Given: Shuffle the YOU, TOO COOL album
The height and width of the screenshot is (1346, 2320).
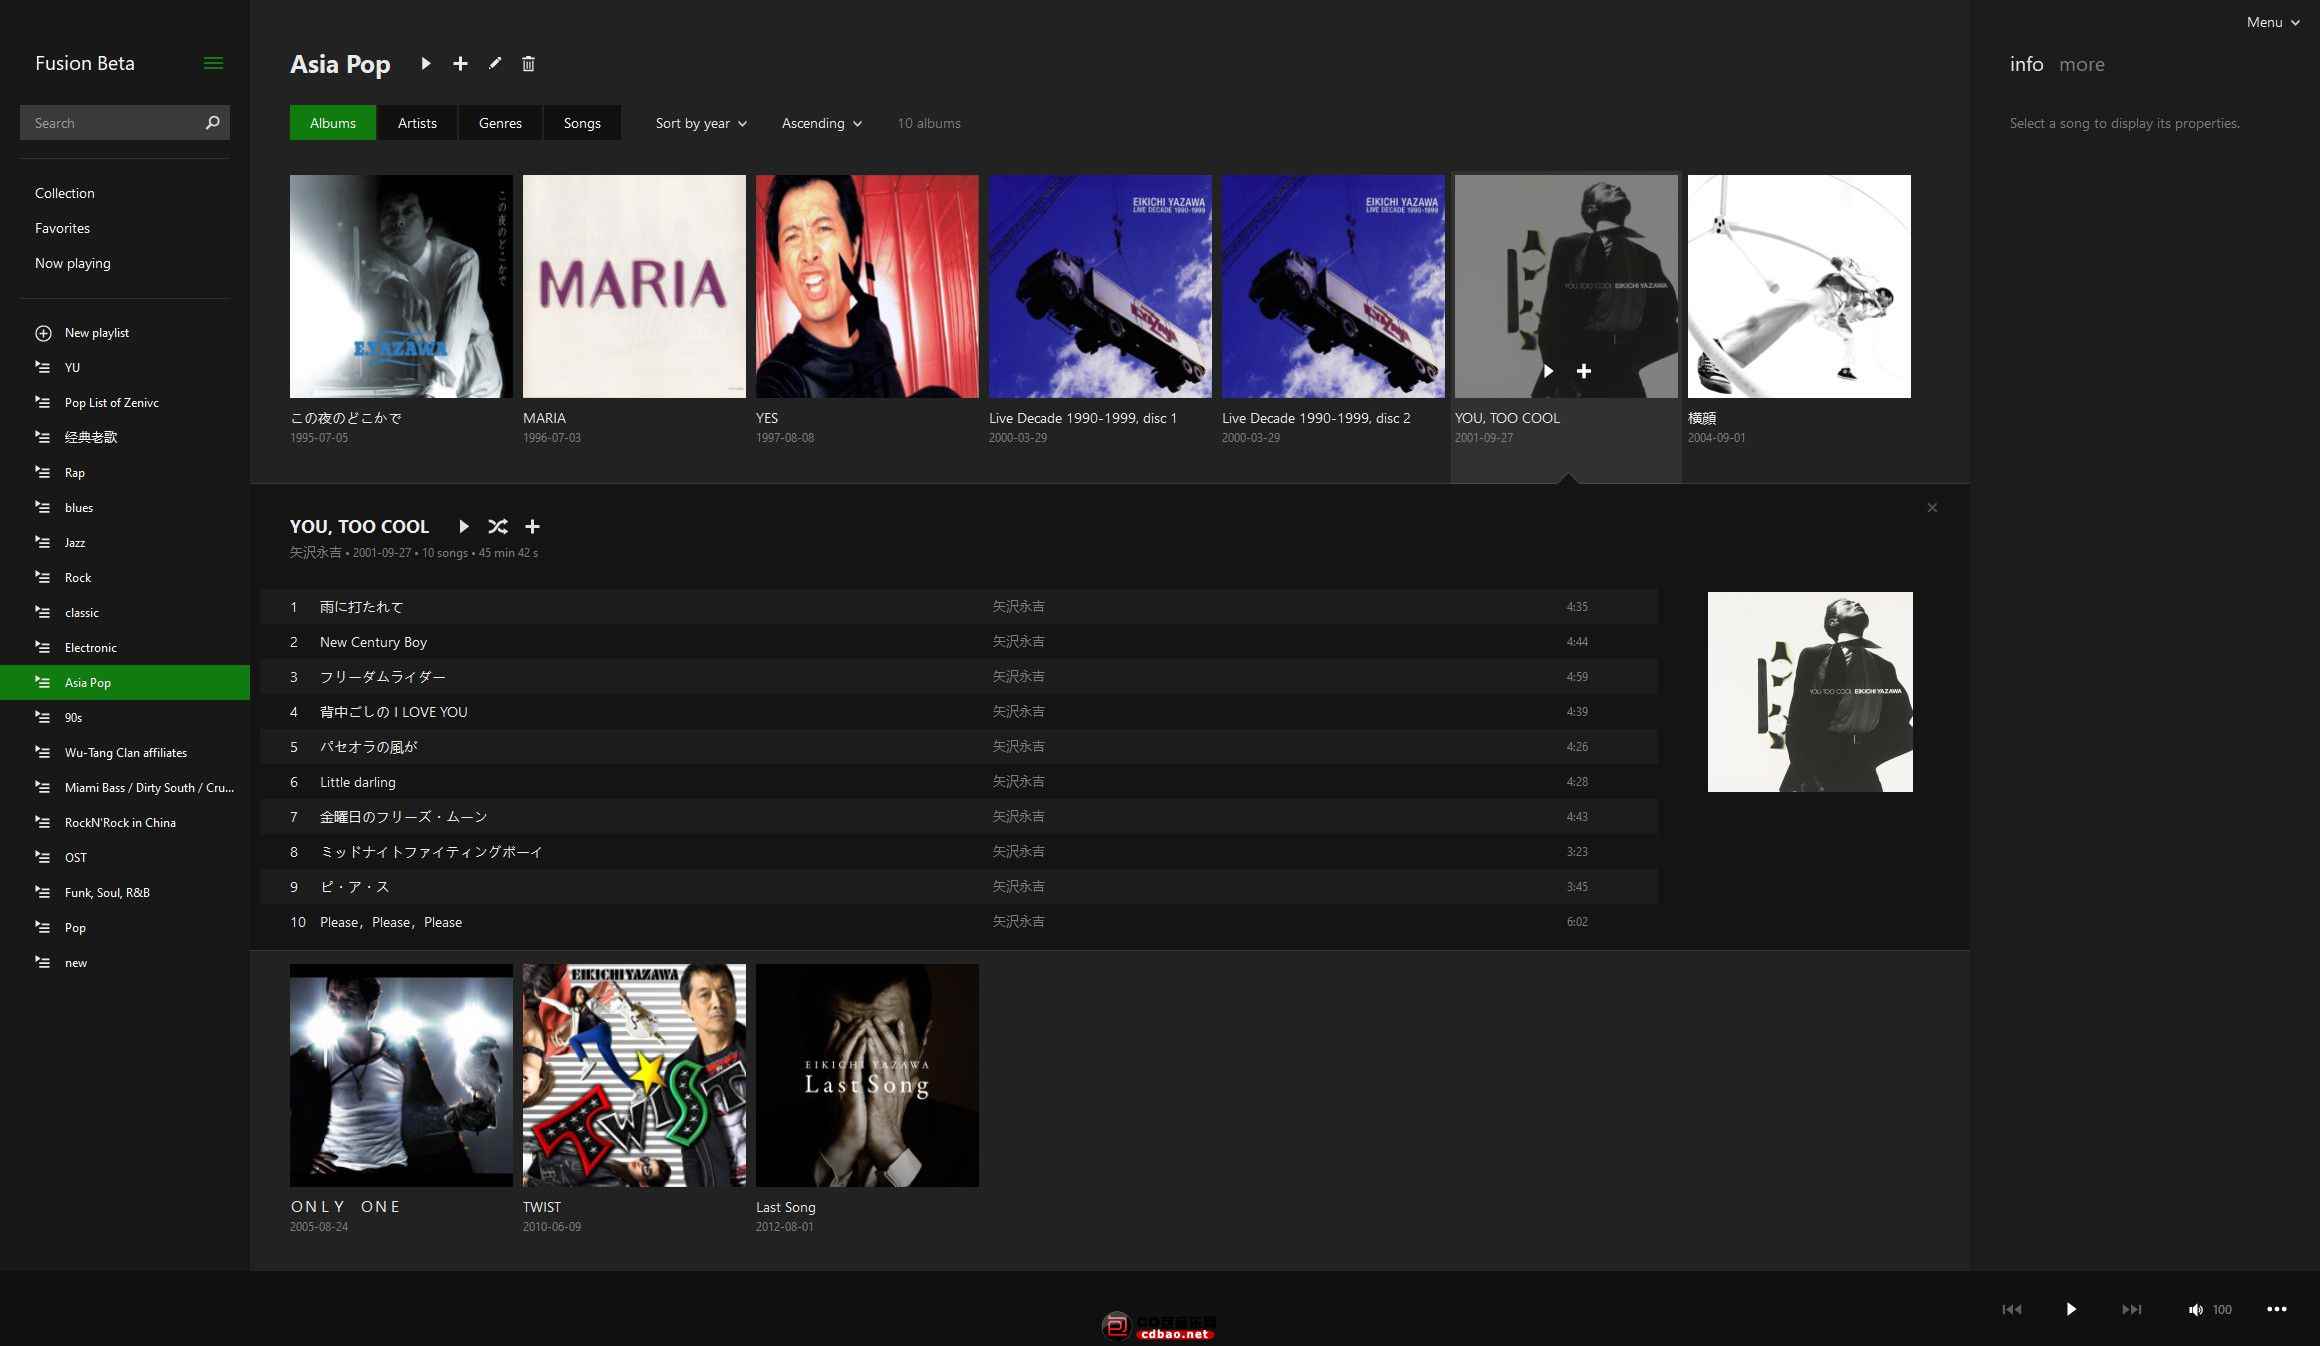Looking at the screenshot, I should [498, 527].
